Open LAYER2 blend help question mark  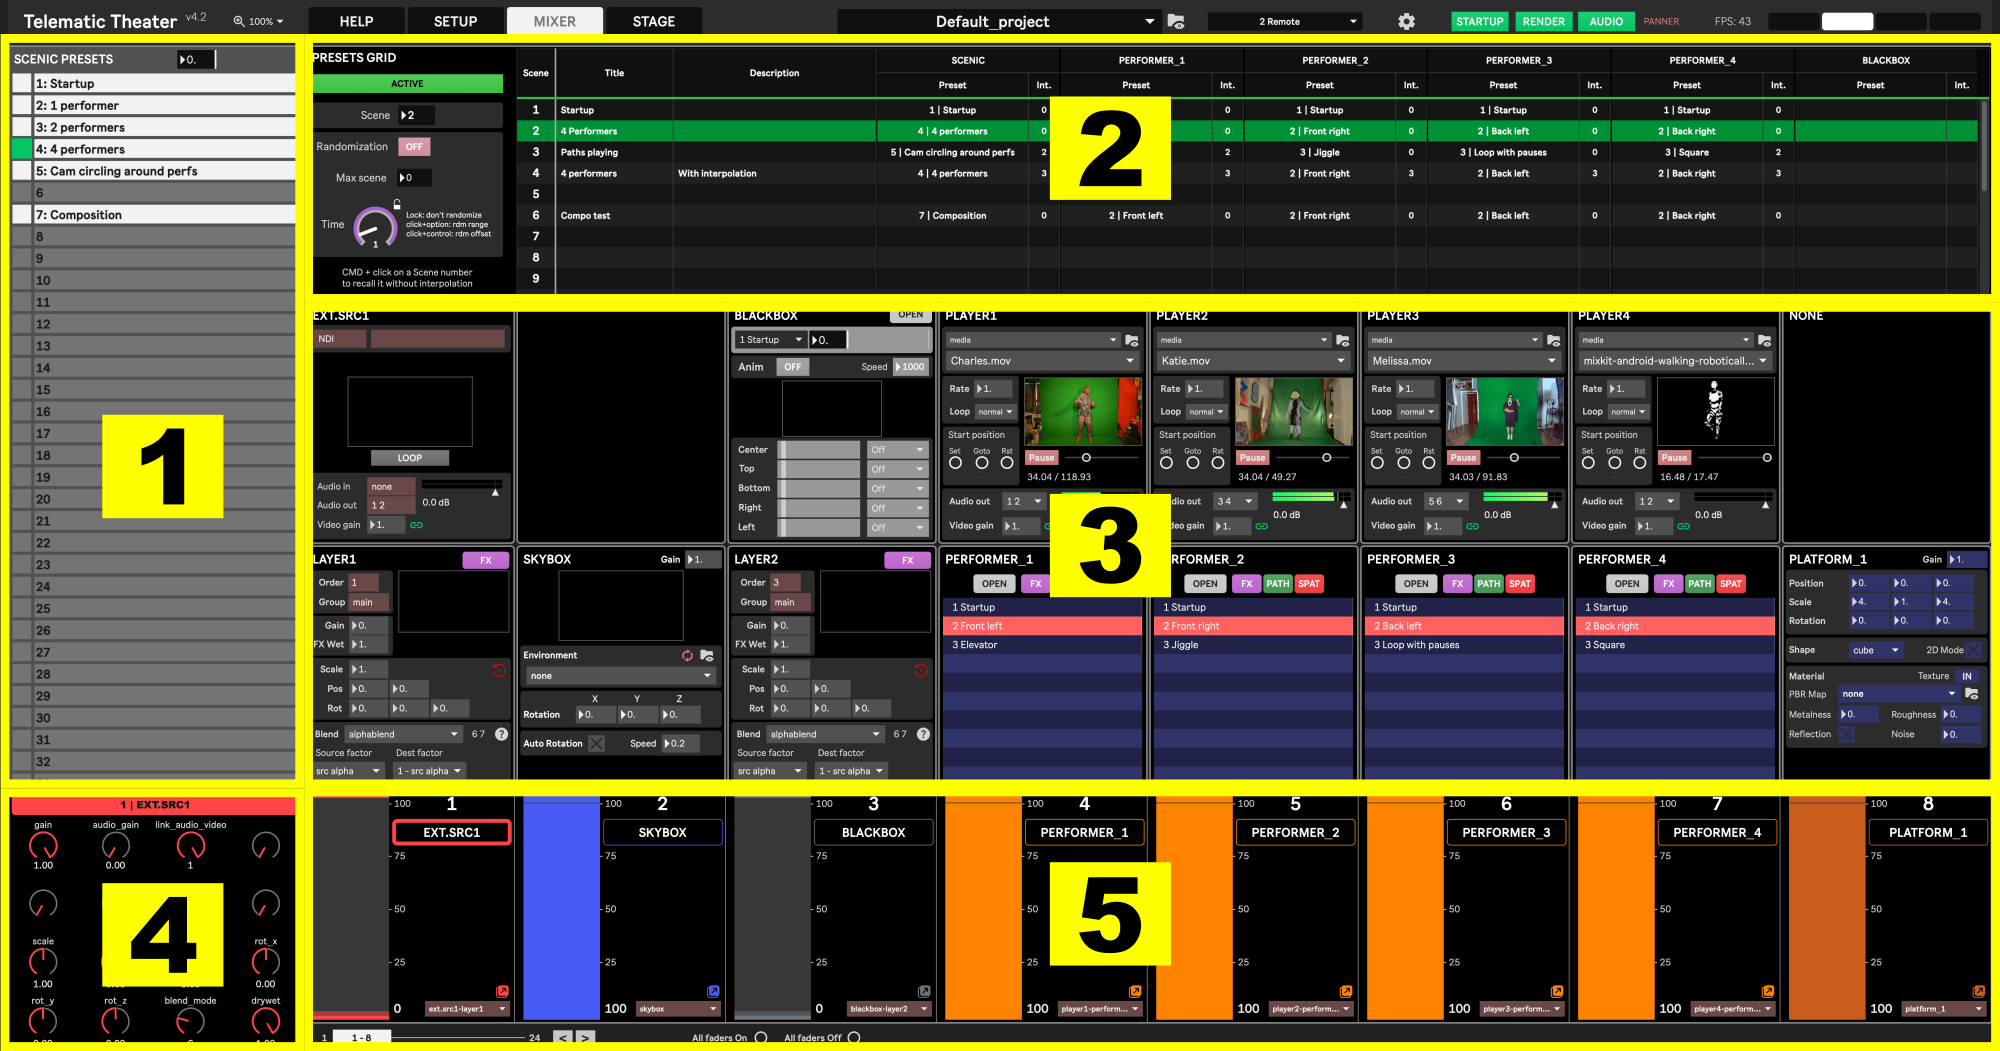pos(924,734)
